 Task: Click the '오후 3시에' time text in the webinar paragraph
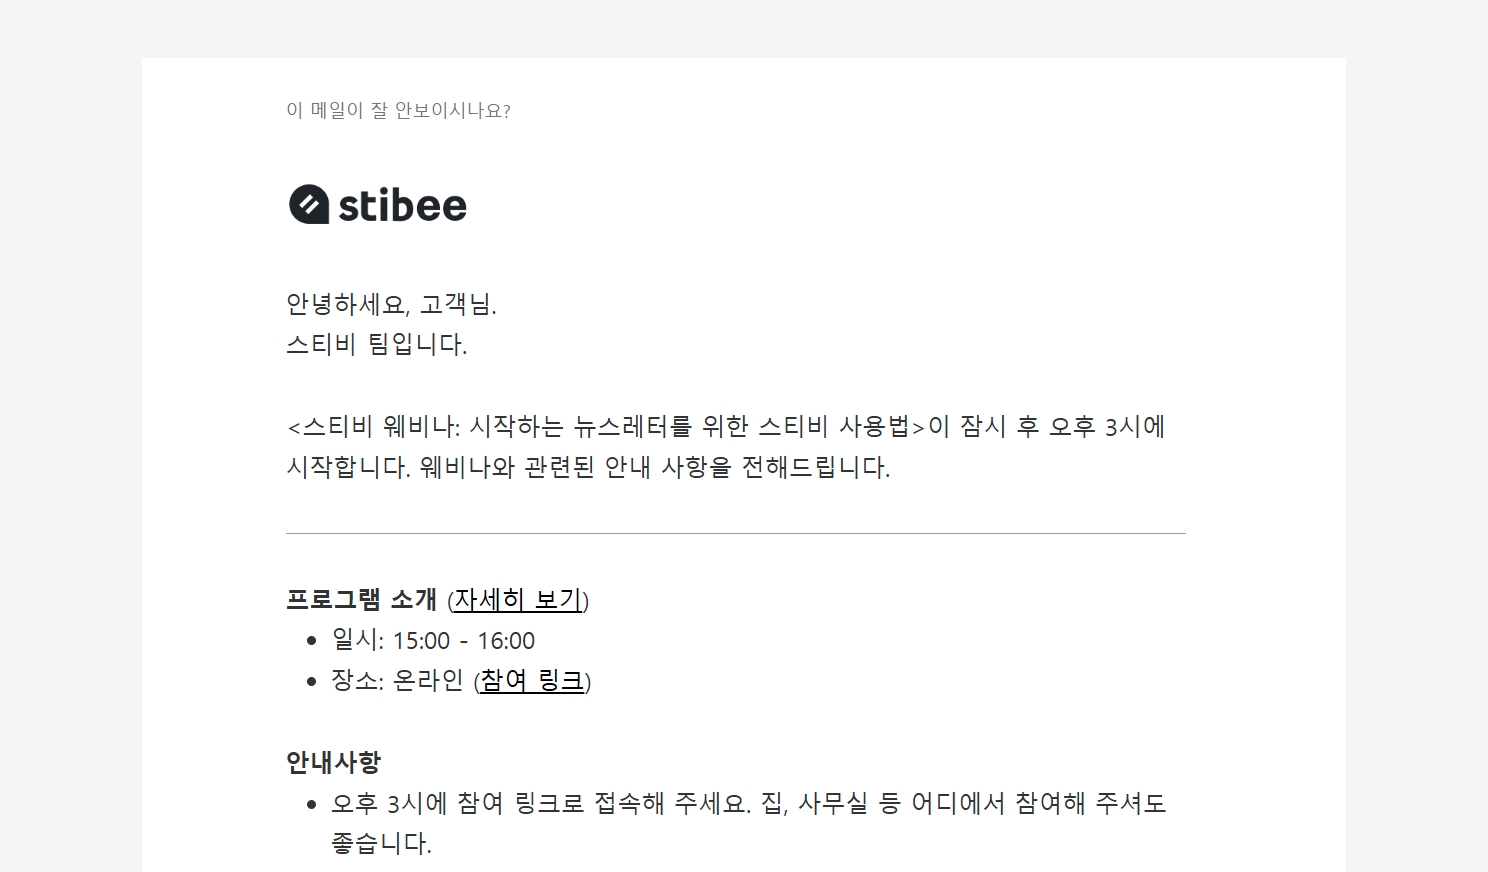tap(1106, 427)
